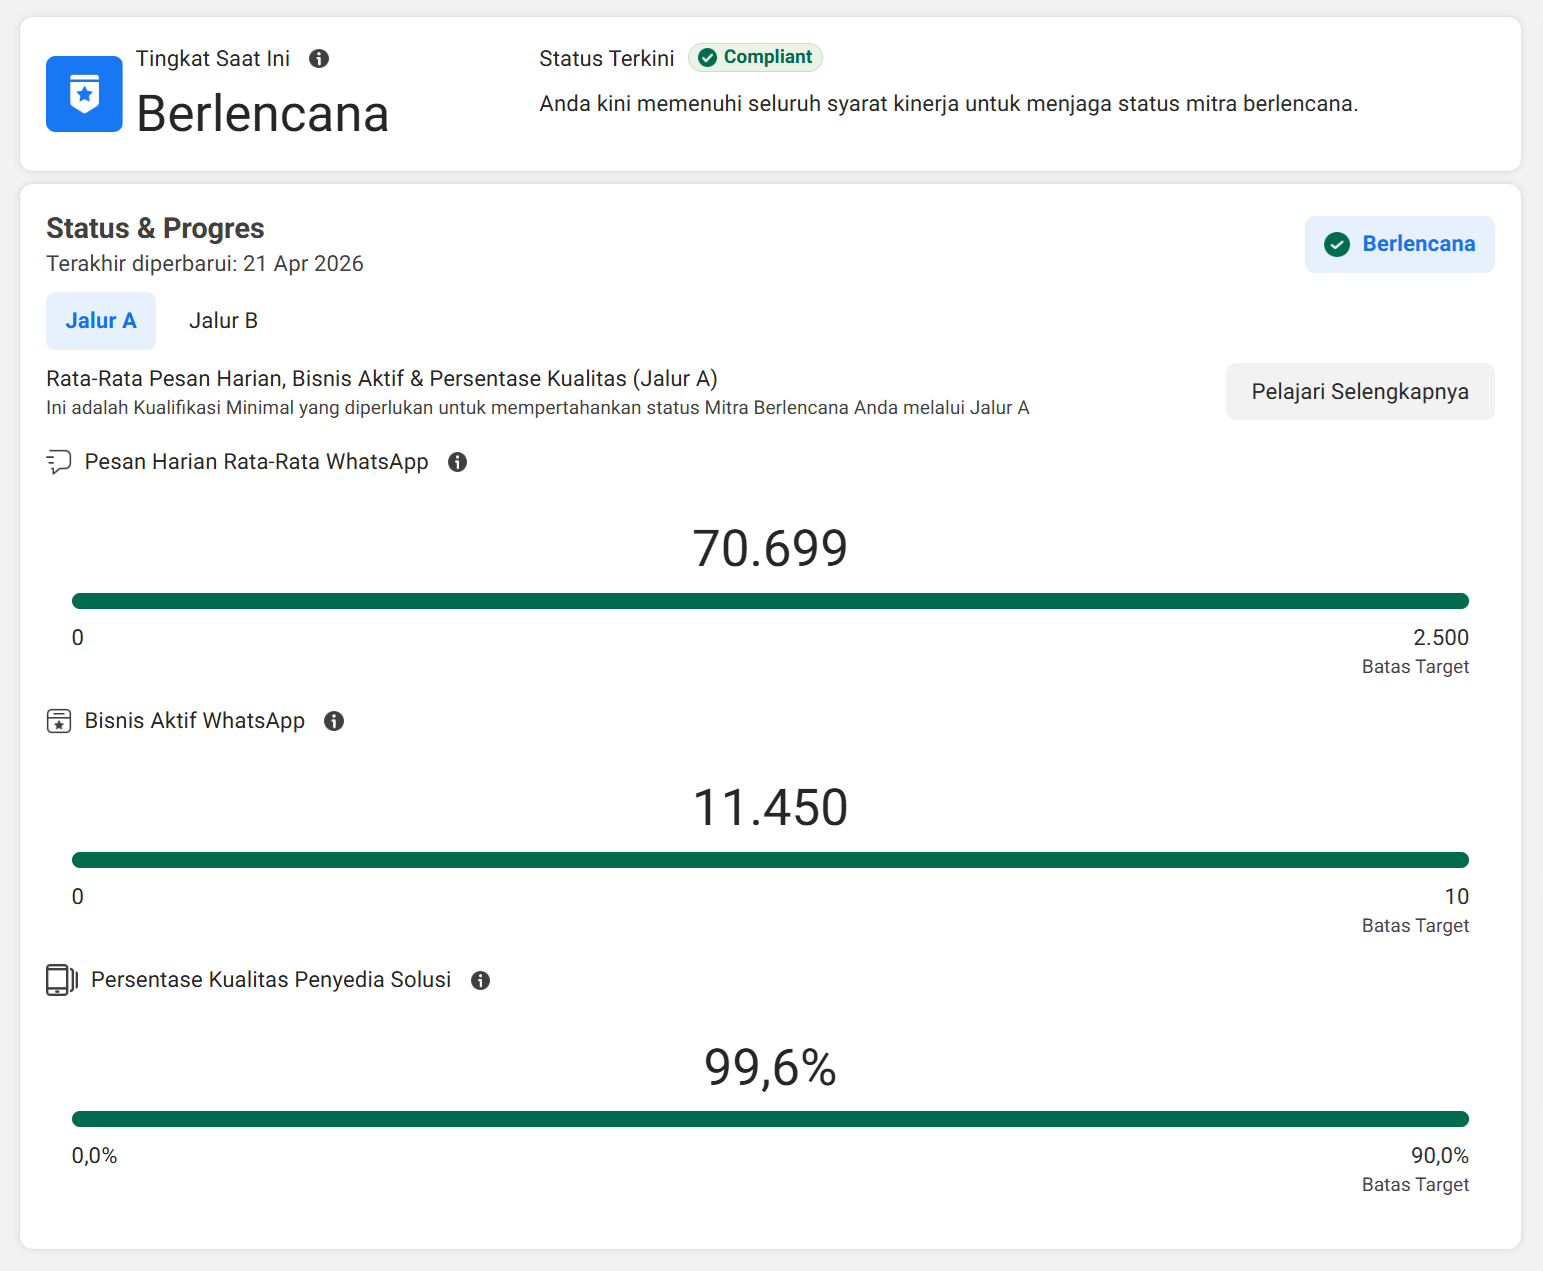Open info tooltip next to Tingkat Saat Ini
The image size is (1543, 1271).
[319, 58]
